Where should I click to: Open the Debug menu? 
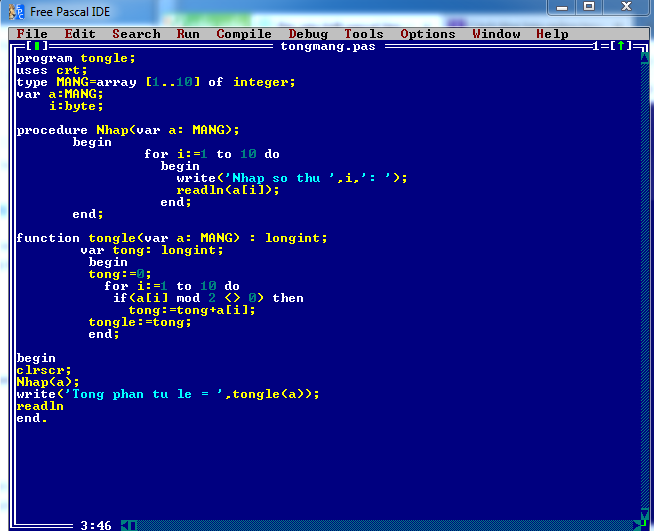(x=308, y=34)
